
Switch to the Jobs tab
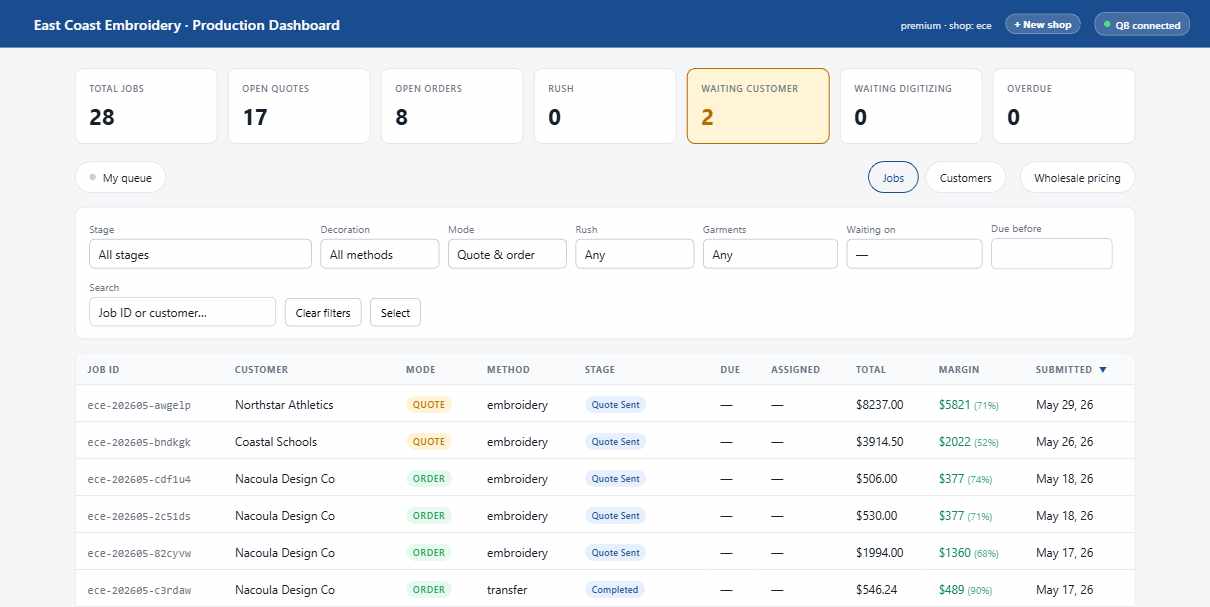click(x=893, y=178)
